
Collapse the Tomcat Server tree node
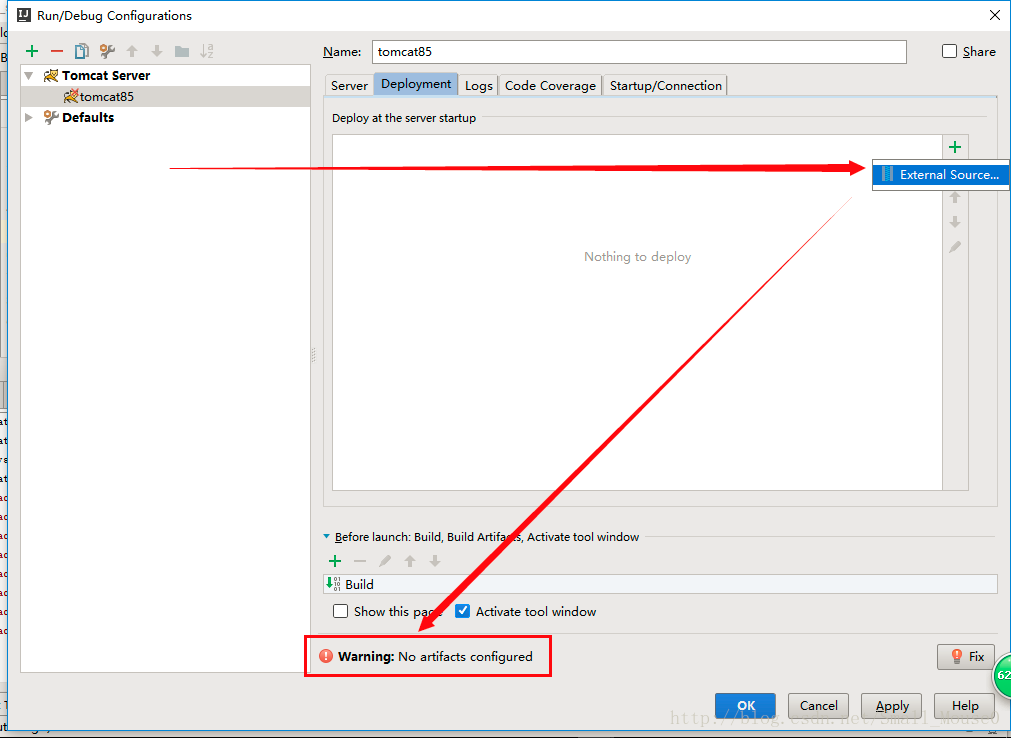pyautogui.click(x=28, y=75)
